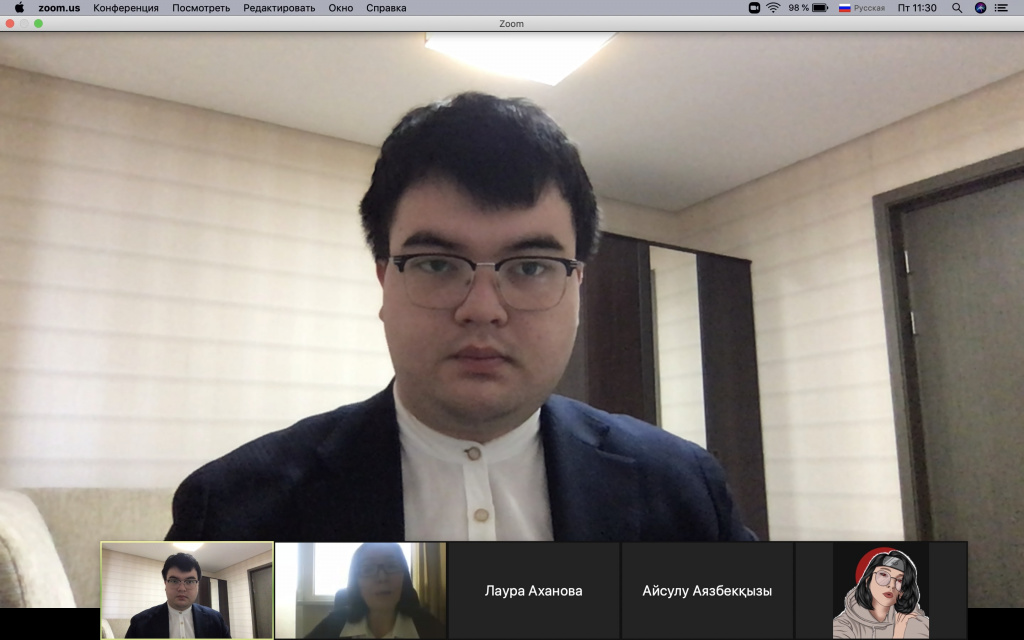1024x640 pixels.
Task: Select the highlighted self-view video thumbnail
Action: coord(187,590)
